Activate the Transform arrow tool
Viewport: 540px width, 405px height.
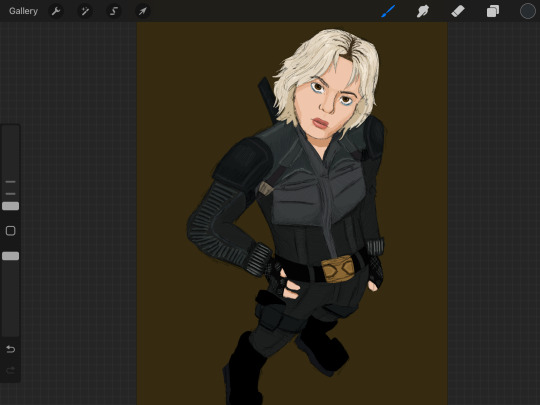(x=143, y=11)
